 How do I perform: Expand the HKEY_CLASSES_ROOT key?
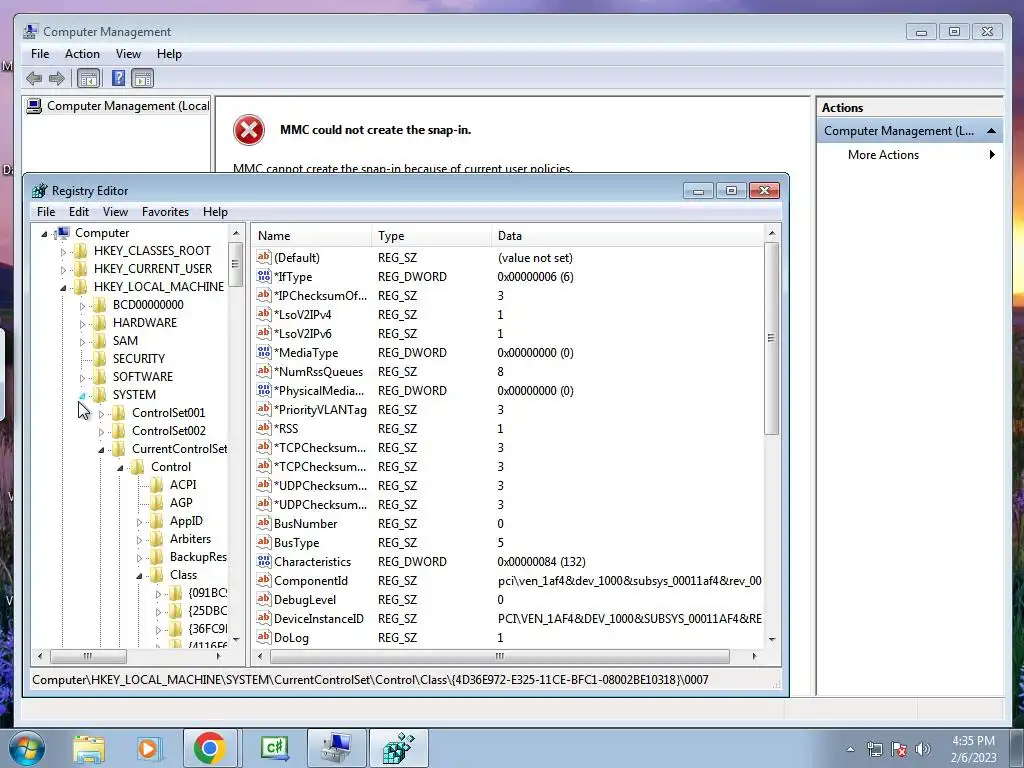[x=63, y=251]
